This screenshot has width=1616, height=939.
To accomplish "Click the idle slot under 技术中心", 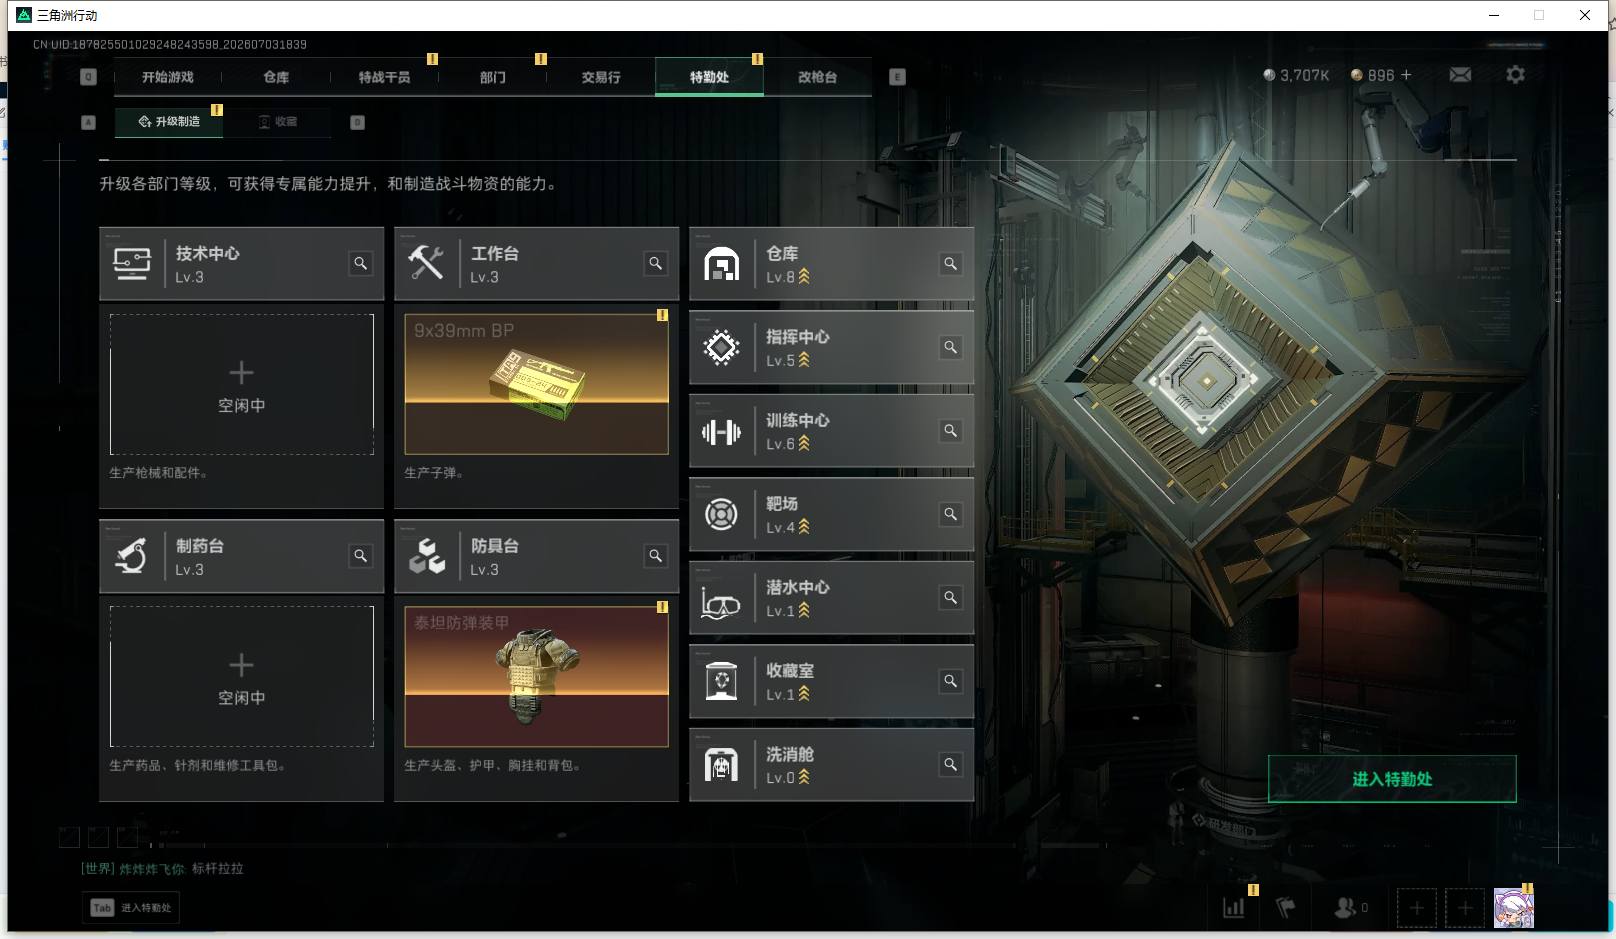I will (241, 385).
